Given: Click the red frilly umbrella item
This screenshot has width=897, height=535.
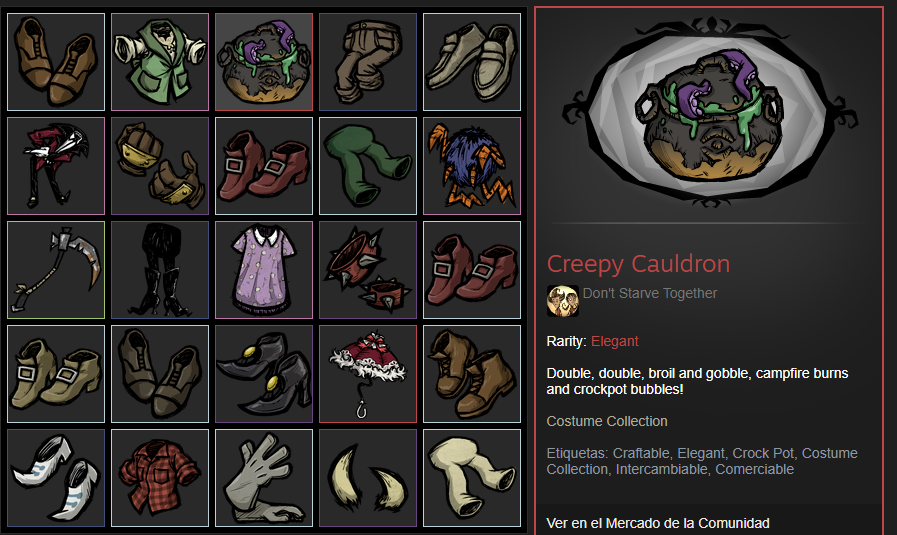Looking at the screenshot, I should point(368,374).
